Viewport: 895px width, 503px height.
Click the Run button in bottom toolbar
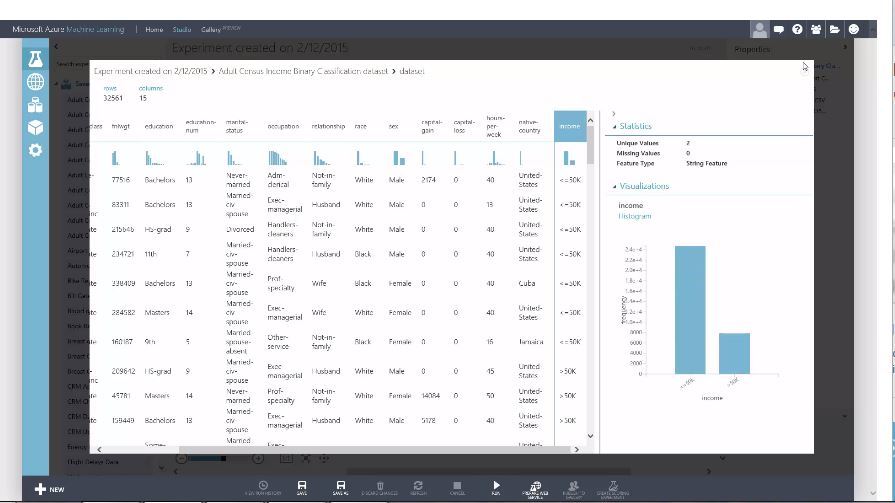pyautogui.click(x=496, y=487)
